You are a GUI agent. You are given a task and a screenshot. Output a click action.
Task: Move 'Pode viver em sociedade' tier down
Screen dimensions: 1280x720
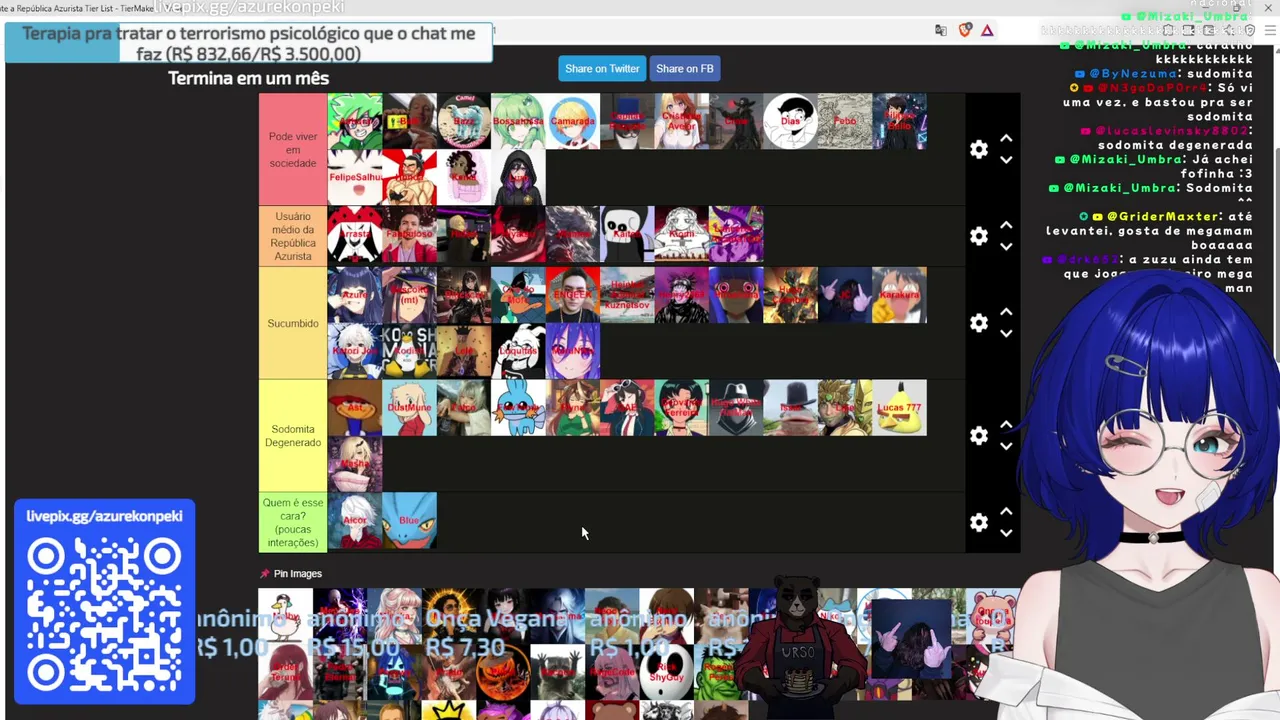[1006, 160]
